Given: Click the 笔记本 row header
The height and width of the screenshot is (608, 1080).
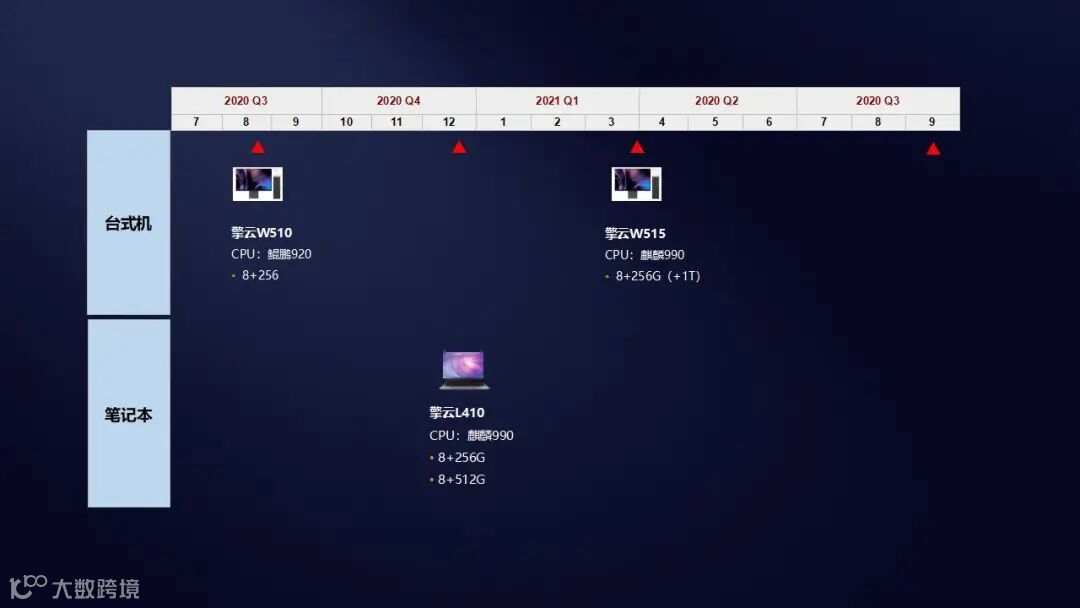Looking at the screenshot, I should pyautogui.click(x=129, y=413).
